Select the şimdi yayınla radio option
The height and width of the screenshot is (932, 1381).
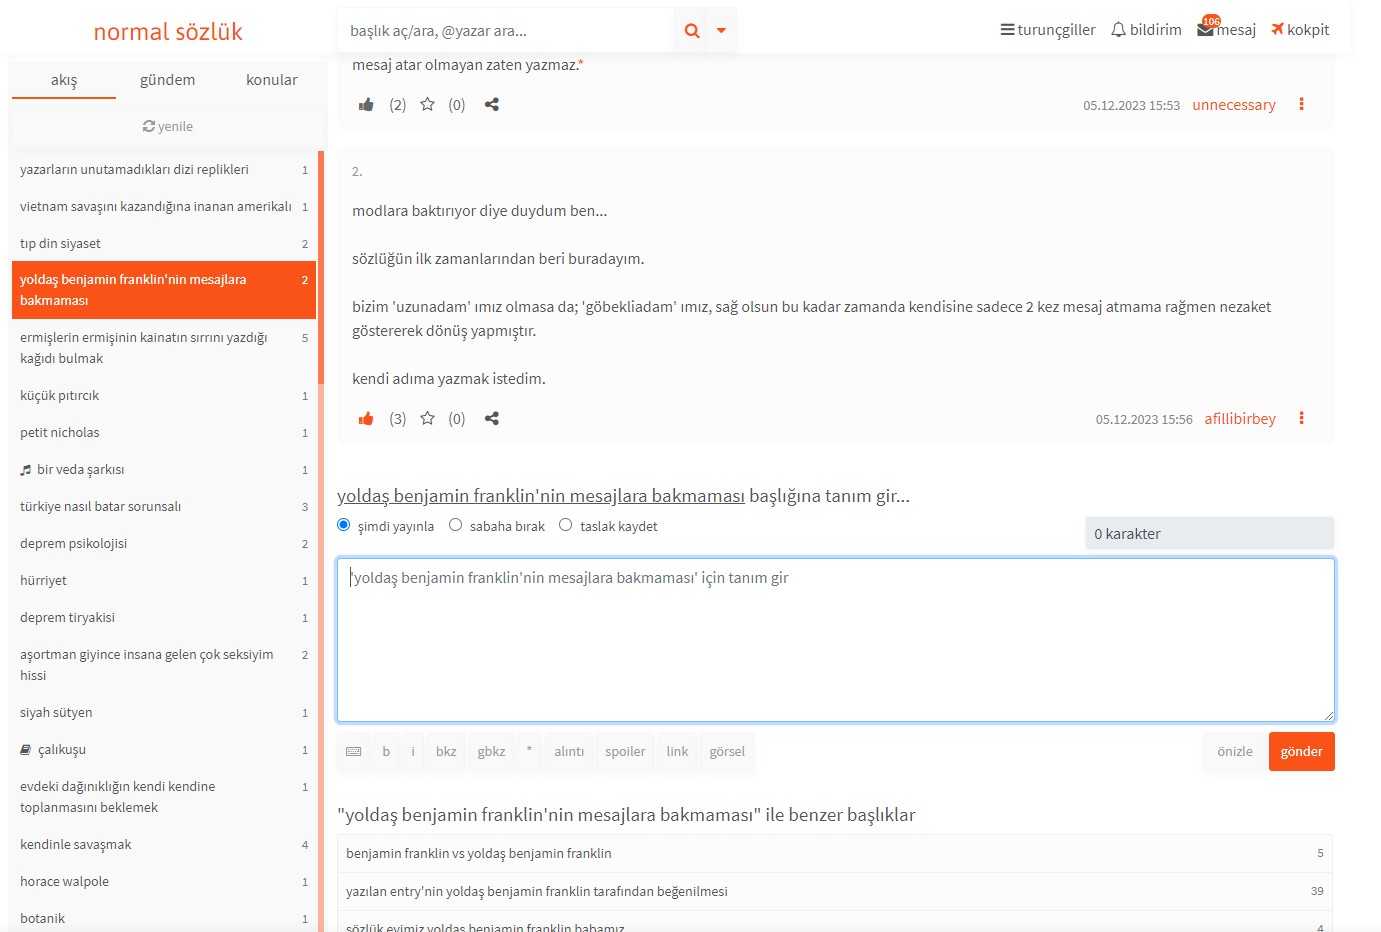pos(344,525)
